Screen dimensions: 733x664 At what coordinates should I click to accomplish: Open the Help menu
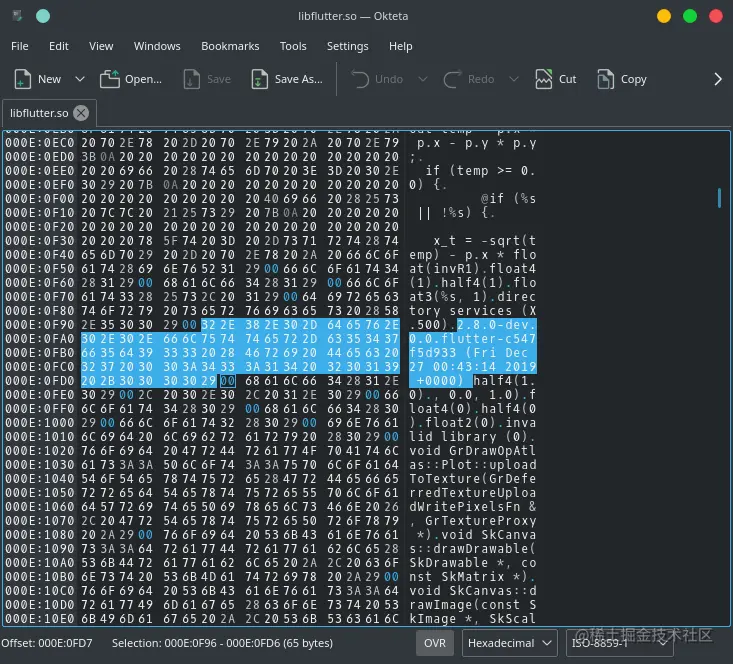pyautogui.click(x=401, y=46)
